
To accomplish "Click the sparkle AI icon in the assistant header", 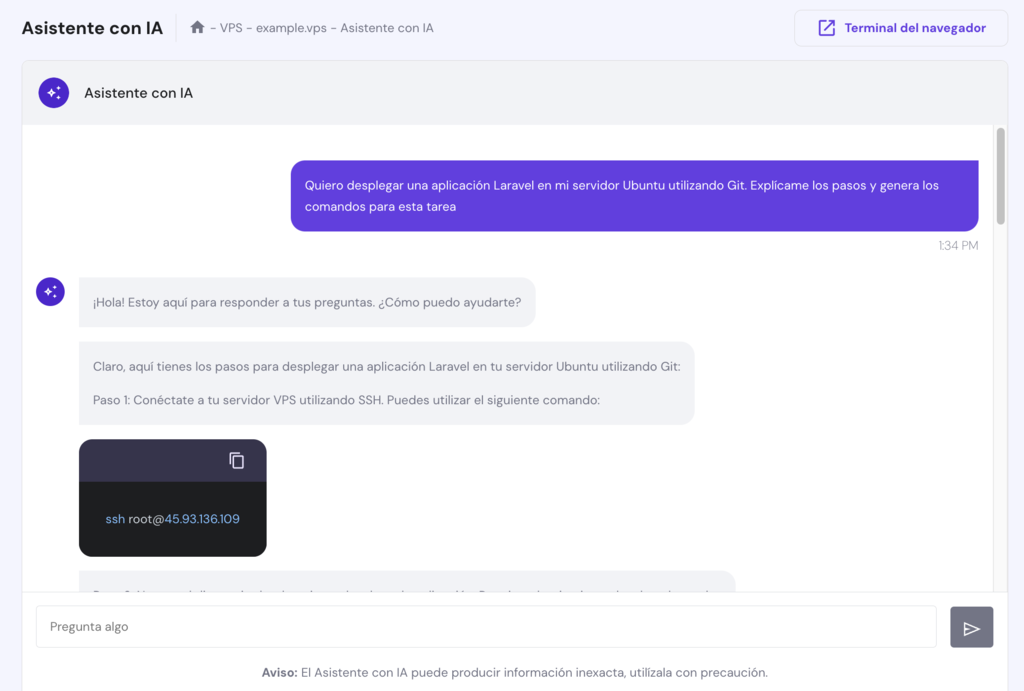I will click(x=53, y=92).
